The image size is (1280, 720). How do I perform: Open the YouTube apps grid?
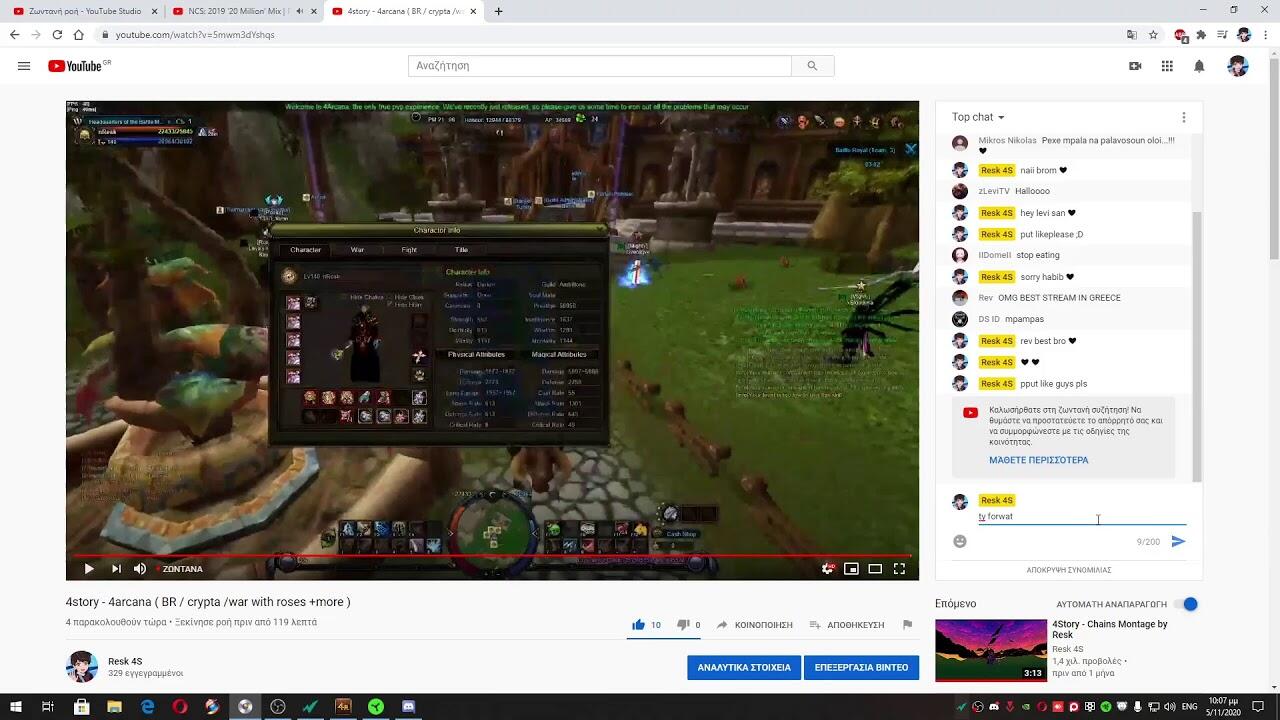[1167, 66]
